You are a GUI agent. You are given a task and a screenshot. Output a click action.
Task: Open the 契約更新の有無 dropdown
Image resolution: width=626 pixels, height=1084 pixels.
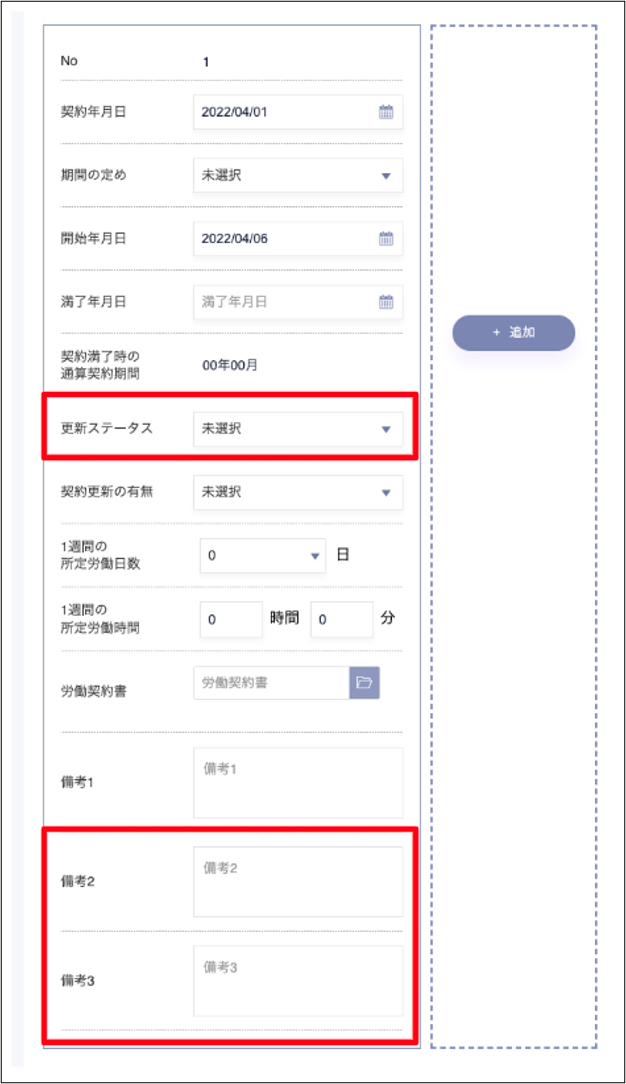pyautogui.click(x=298, y=492)
